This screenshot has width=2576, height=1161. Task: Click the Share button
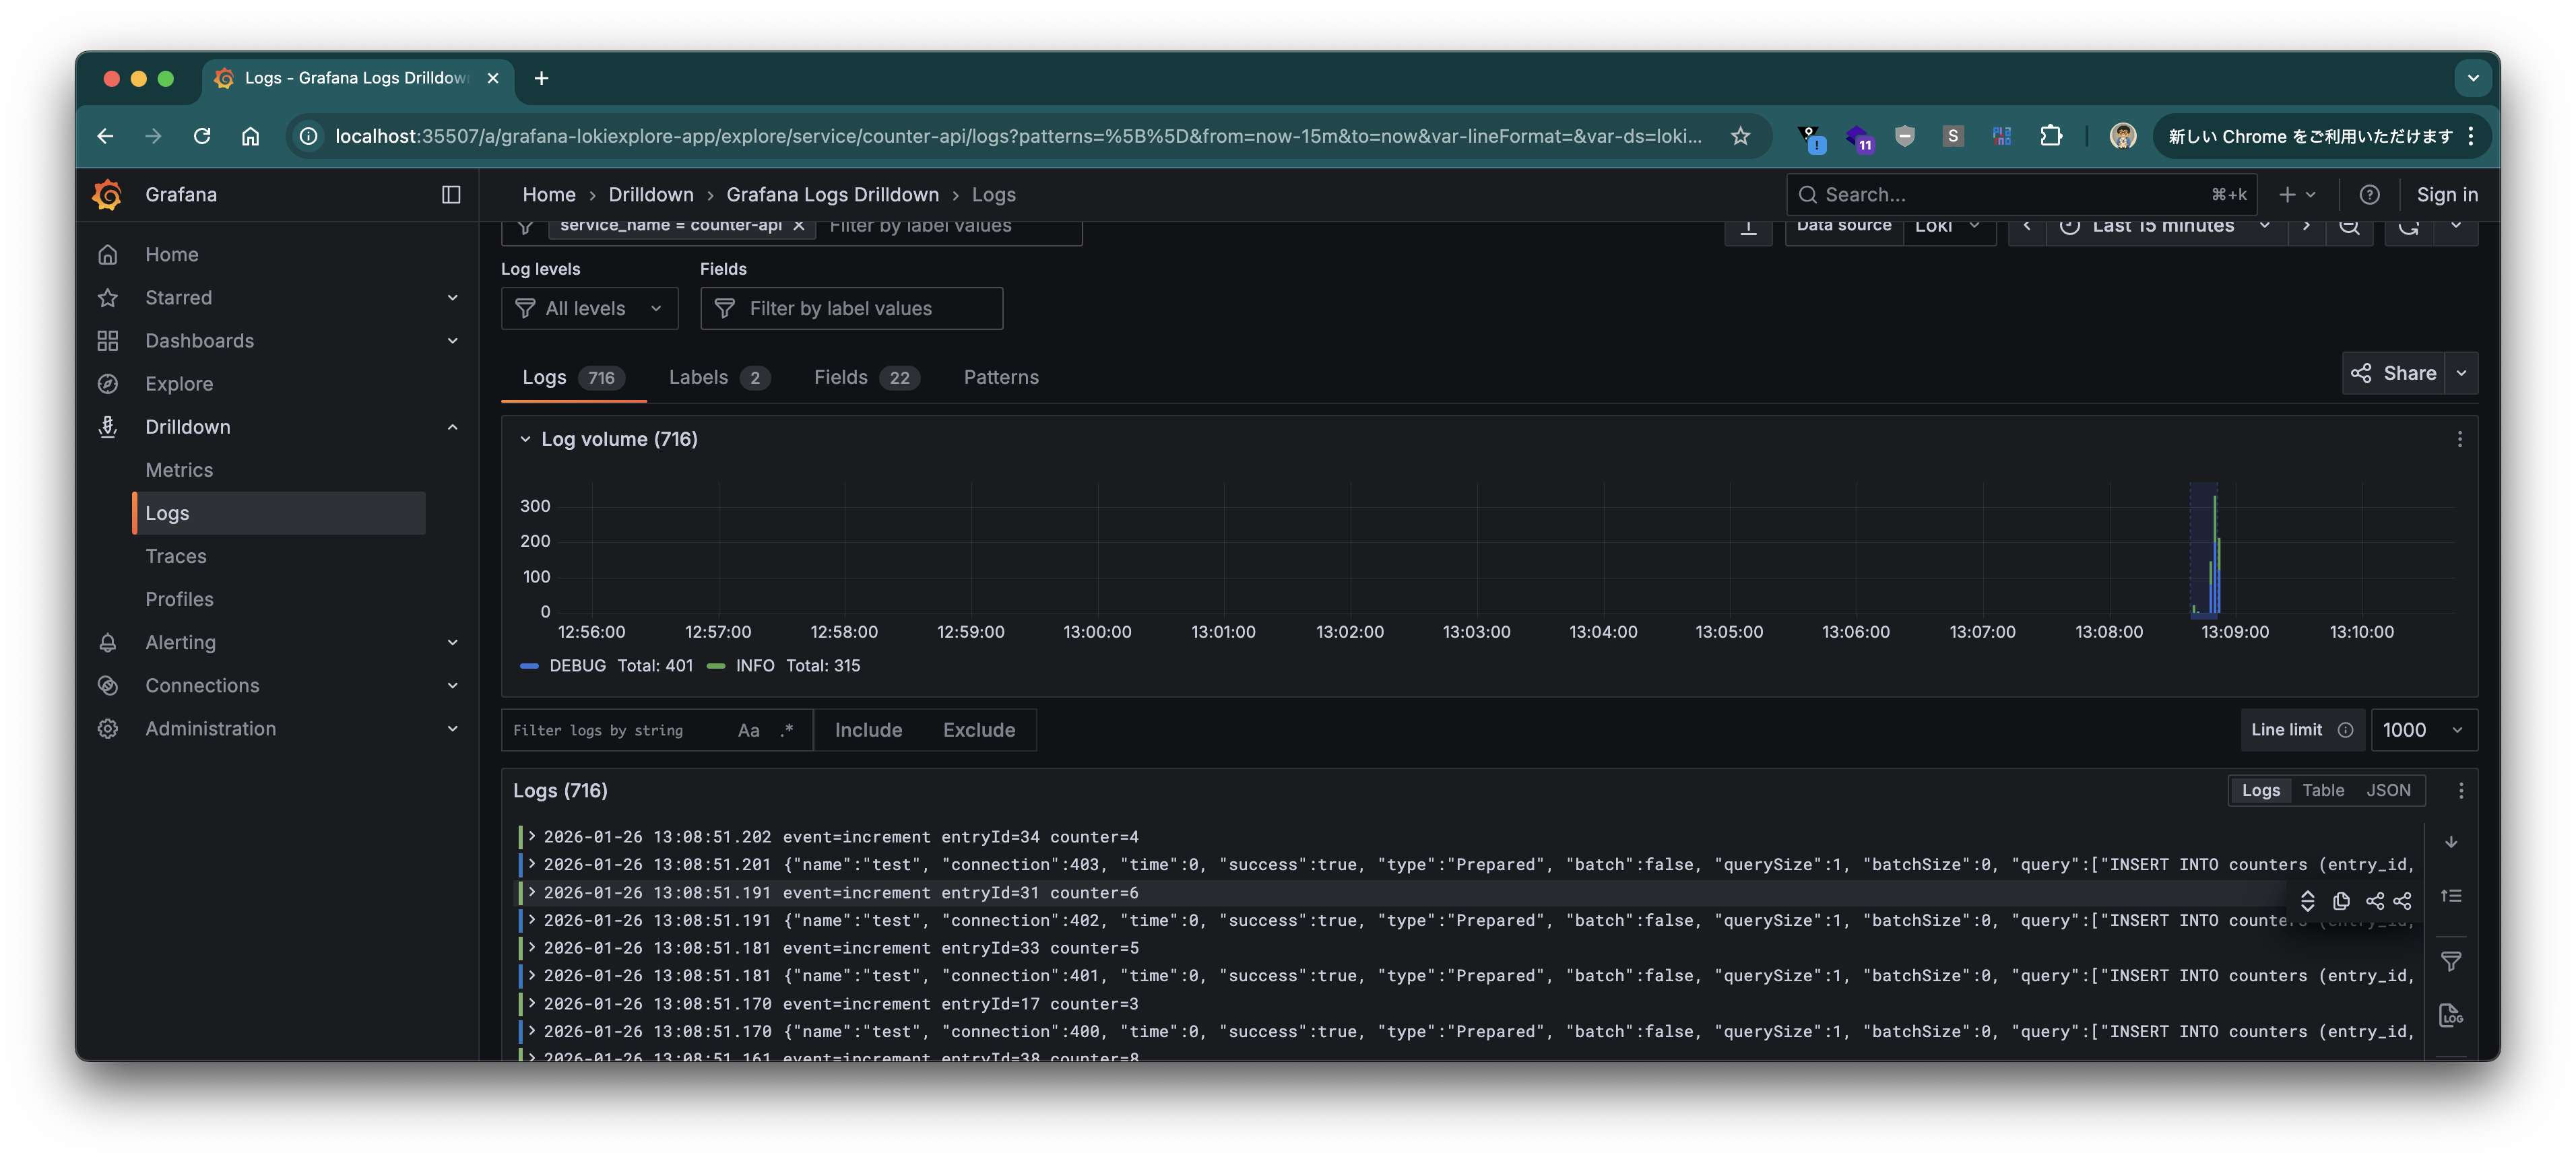point(2393,373)
